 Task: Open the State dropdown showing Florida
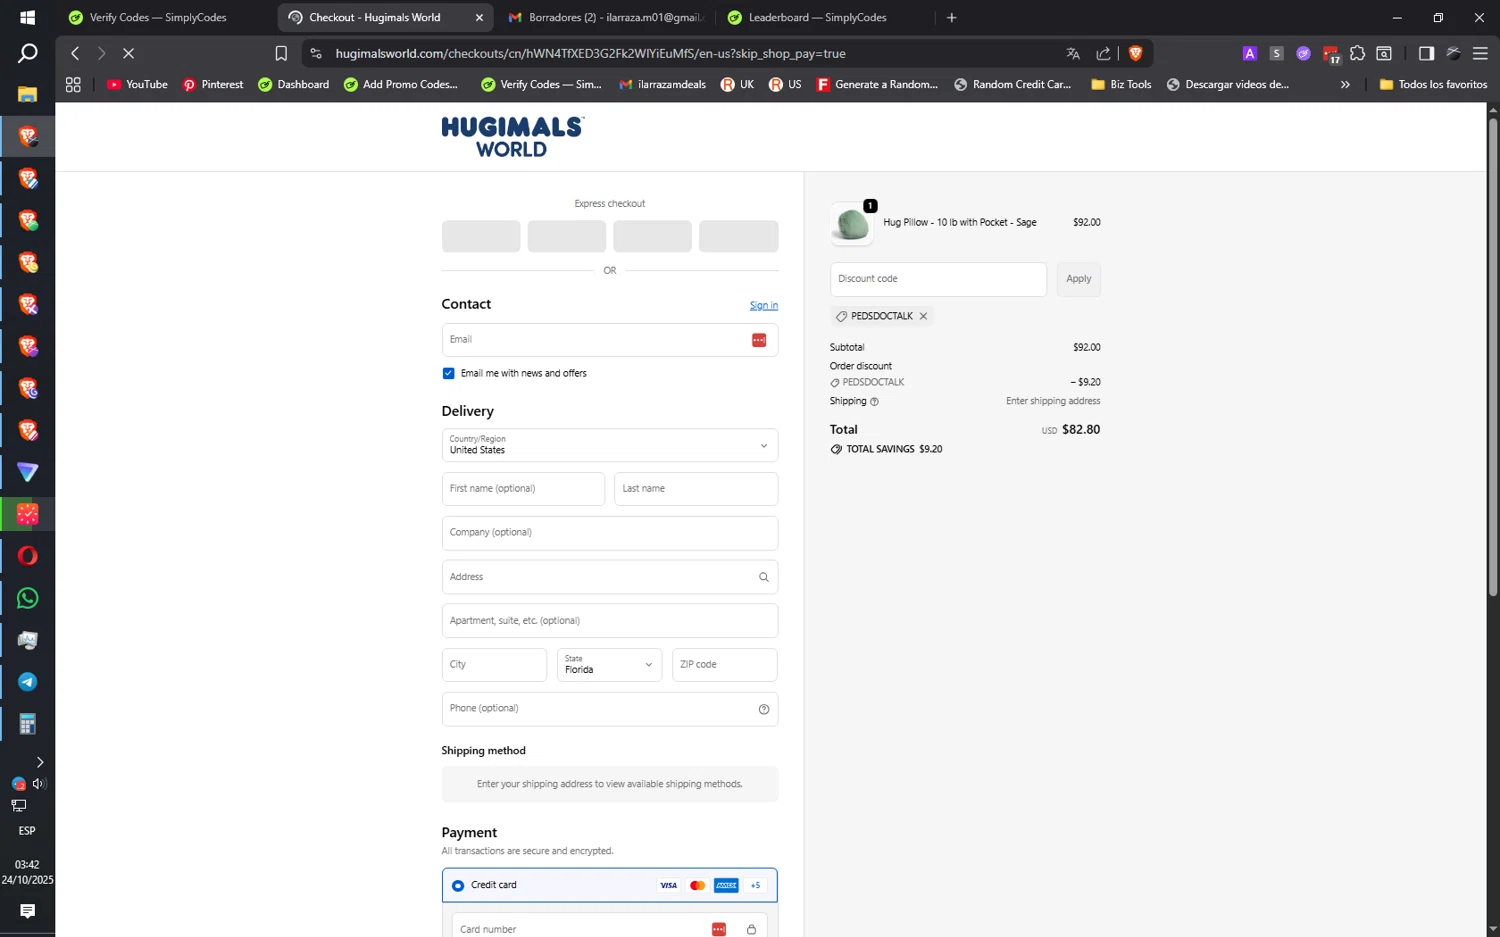[609, 665]
